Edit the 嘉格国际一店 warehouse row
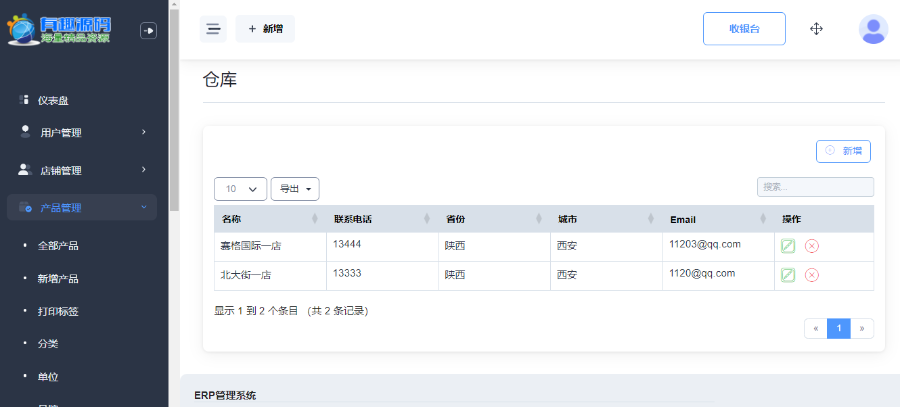The width and height of the screenshot is (900, 407). coord(788,246)
